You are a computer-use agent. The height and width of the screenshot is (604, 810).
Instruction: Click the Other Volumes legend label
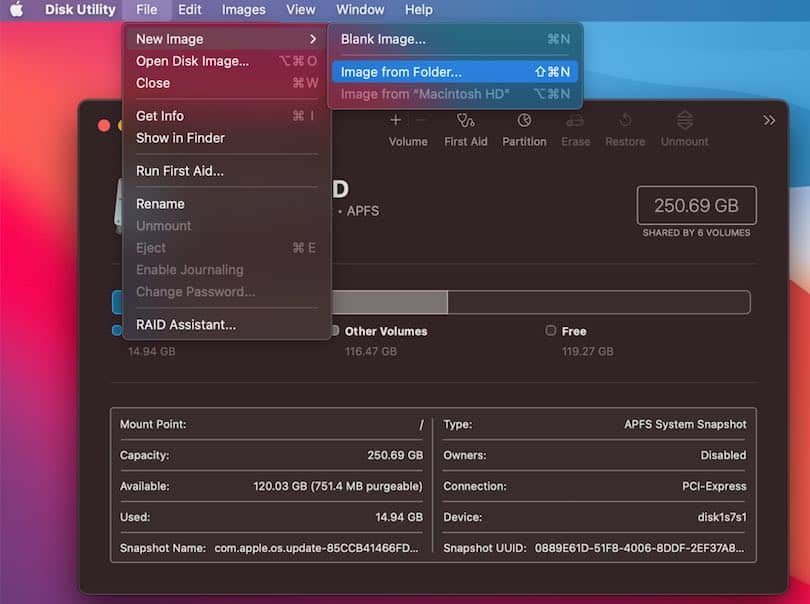click(386, 331)
